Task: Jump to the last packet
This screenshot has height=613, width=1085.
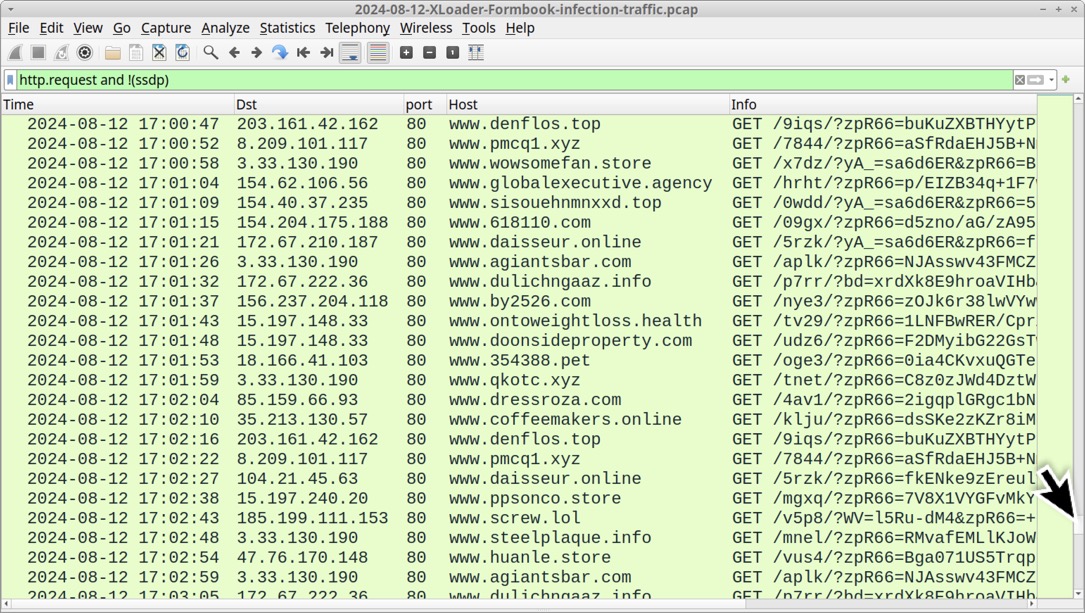Action: click(327, 53)
